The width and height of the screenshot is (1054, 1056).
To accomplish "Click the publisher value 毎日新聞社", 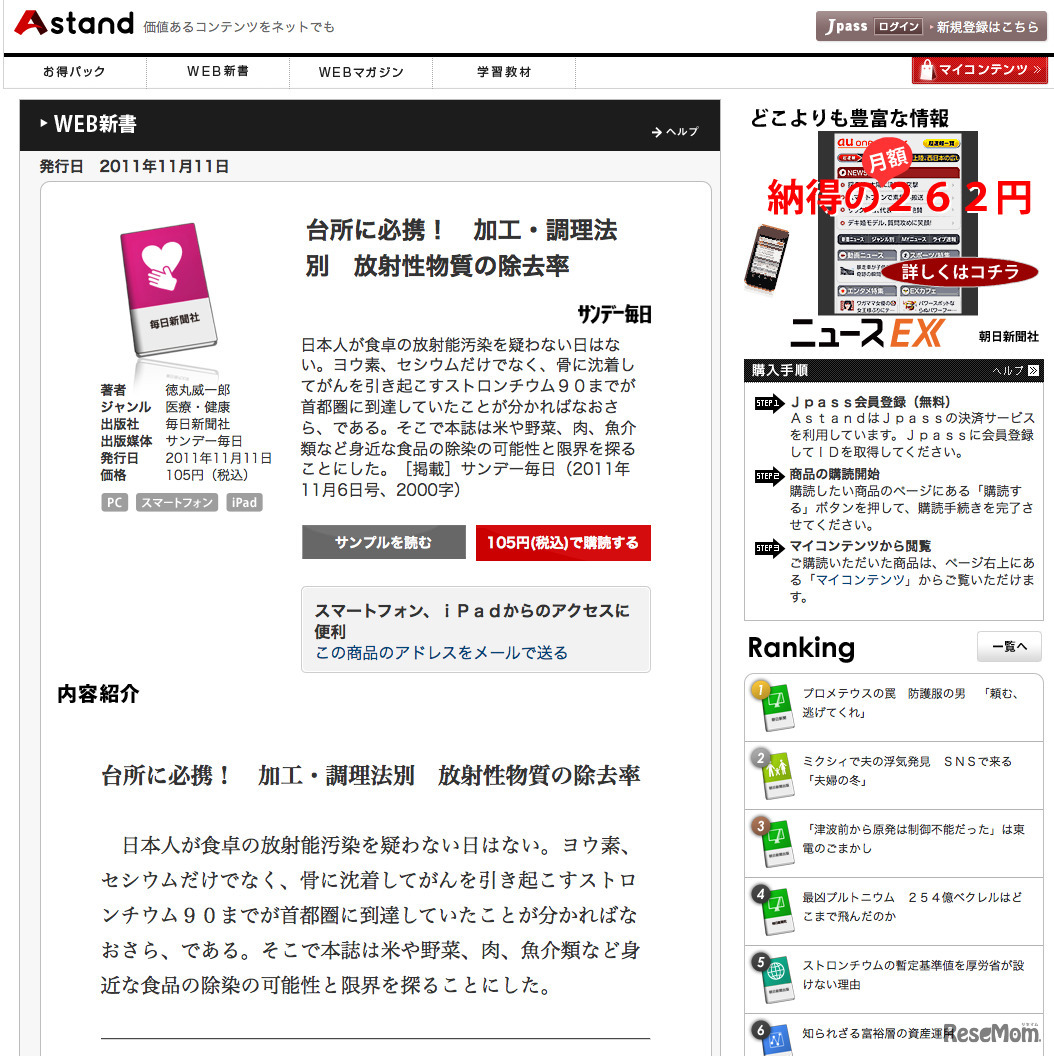I will point(198,424).
